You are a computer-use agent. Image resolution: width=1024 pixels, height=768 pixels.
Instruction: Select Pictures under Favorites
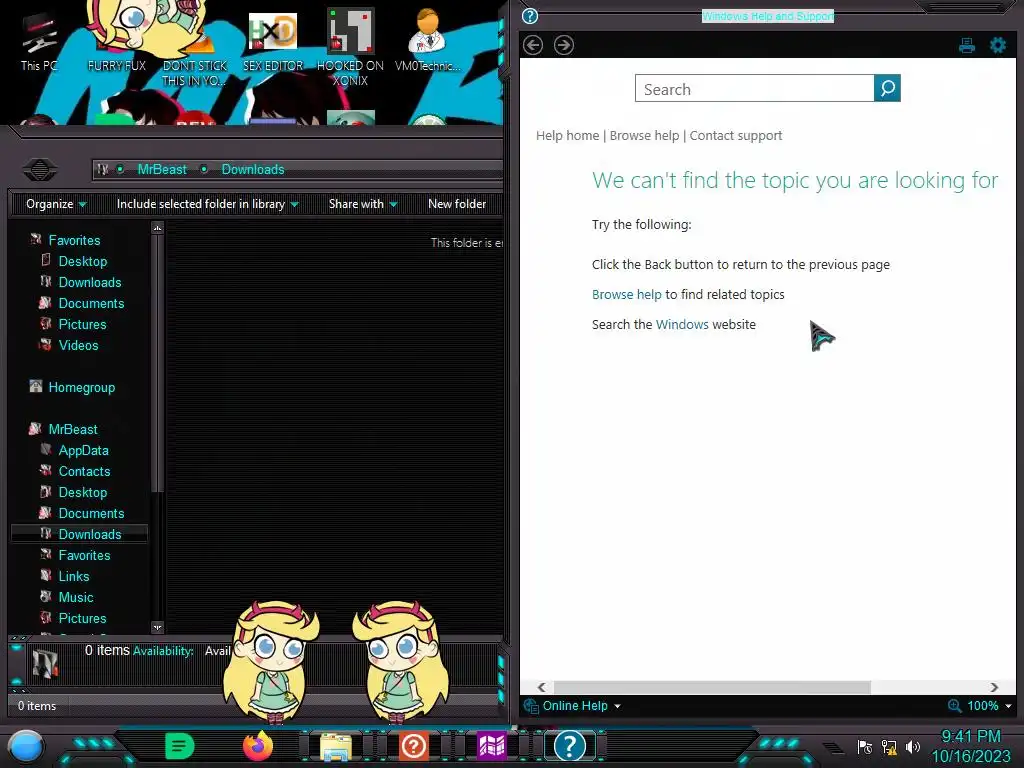82,324
